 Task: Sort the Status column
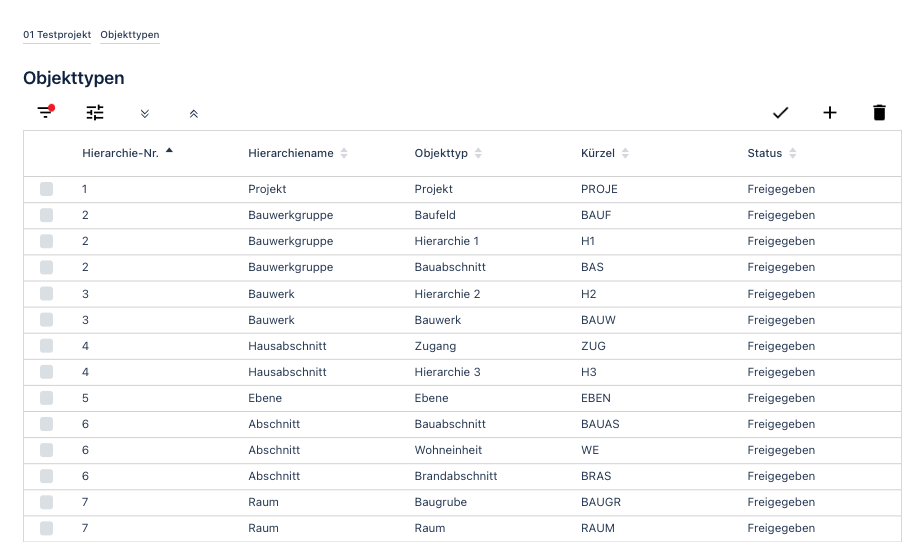[793, 153]
